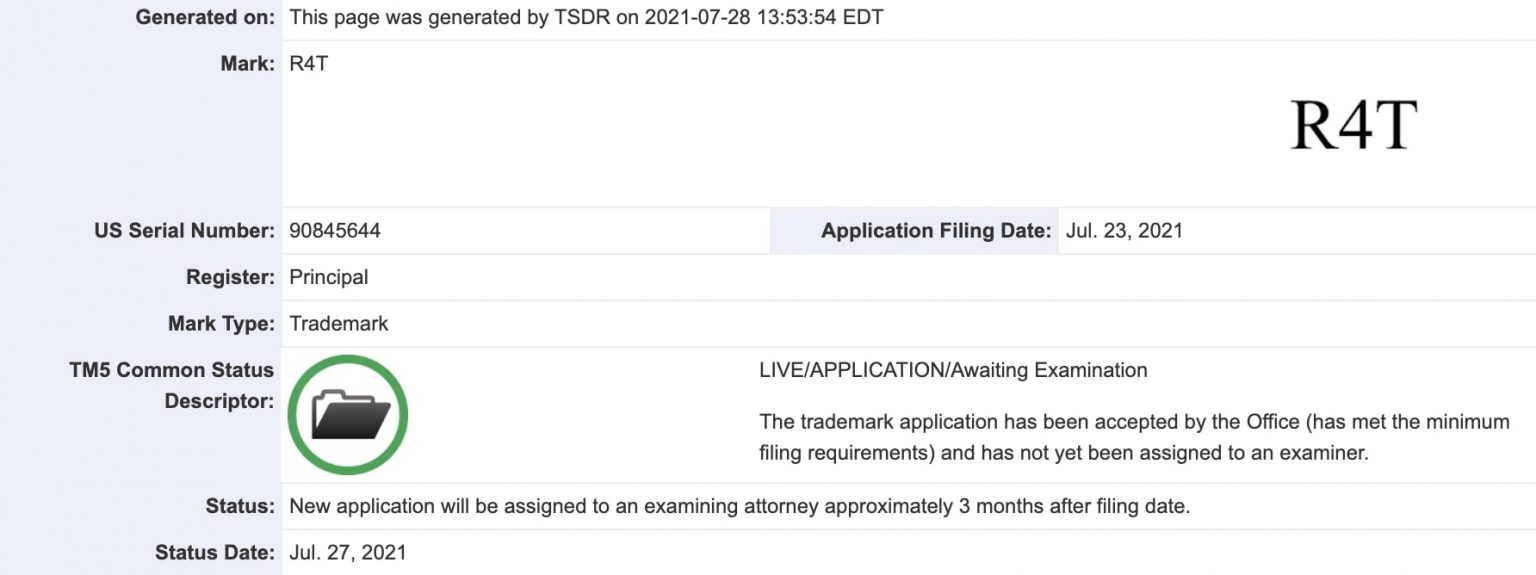Click the trademark application accepted description
1536x575 pixels.
point(1135,437)
